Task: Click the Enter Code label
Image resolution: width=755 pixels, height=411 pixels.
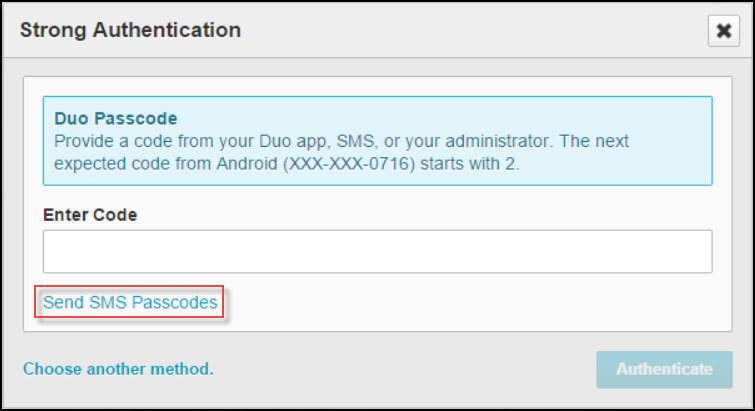Action: (90, 215)
